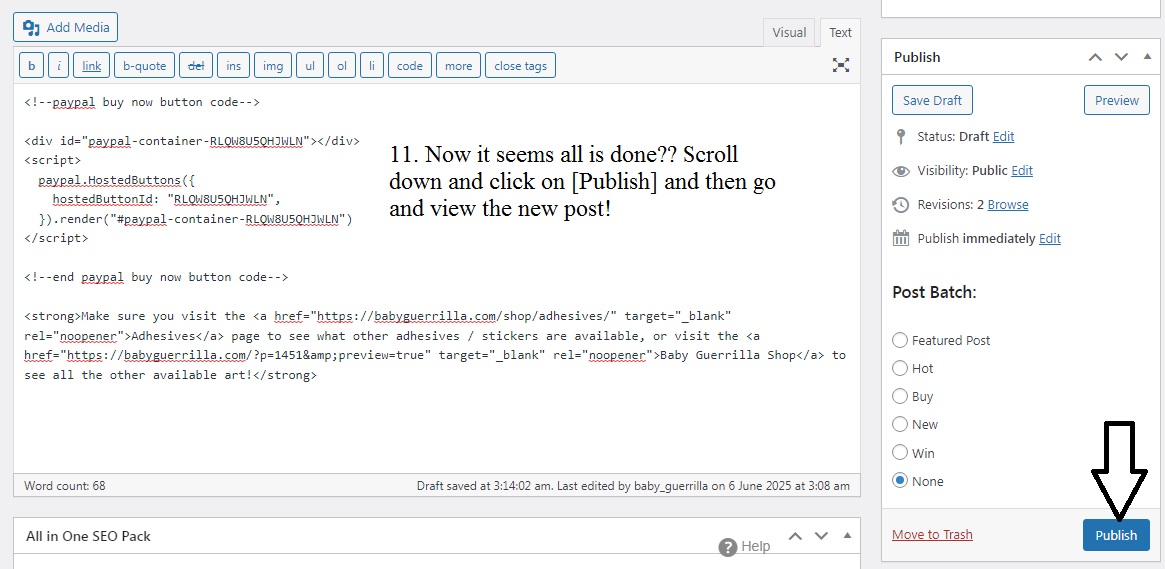
Task: Click the All in One SEO Pack heading
Action: pos(88,536)
